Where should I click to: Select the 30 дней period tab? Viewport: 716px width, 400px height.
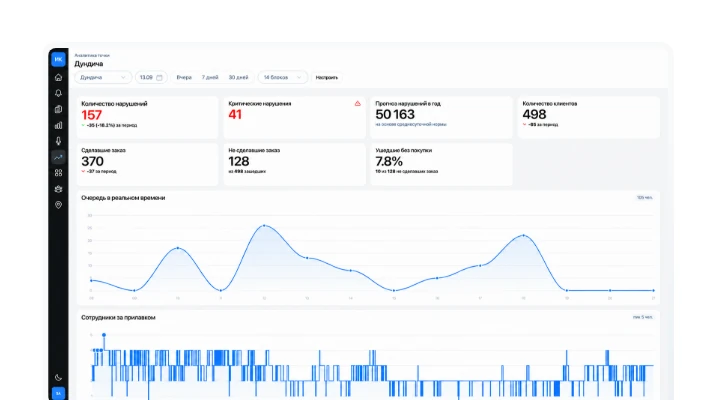[x=238, y=78]
